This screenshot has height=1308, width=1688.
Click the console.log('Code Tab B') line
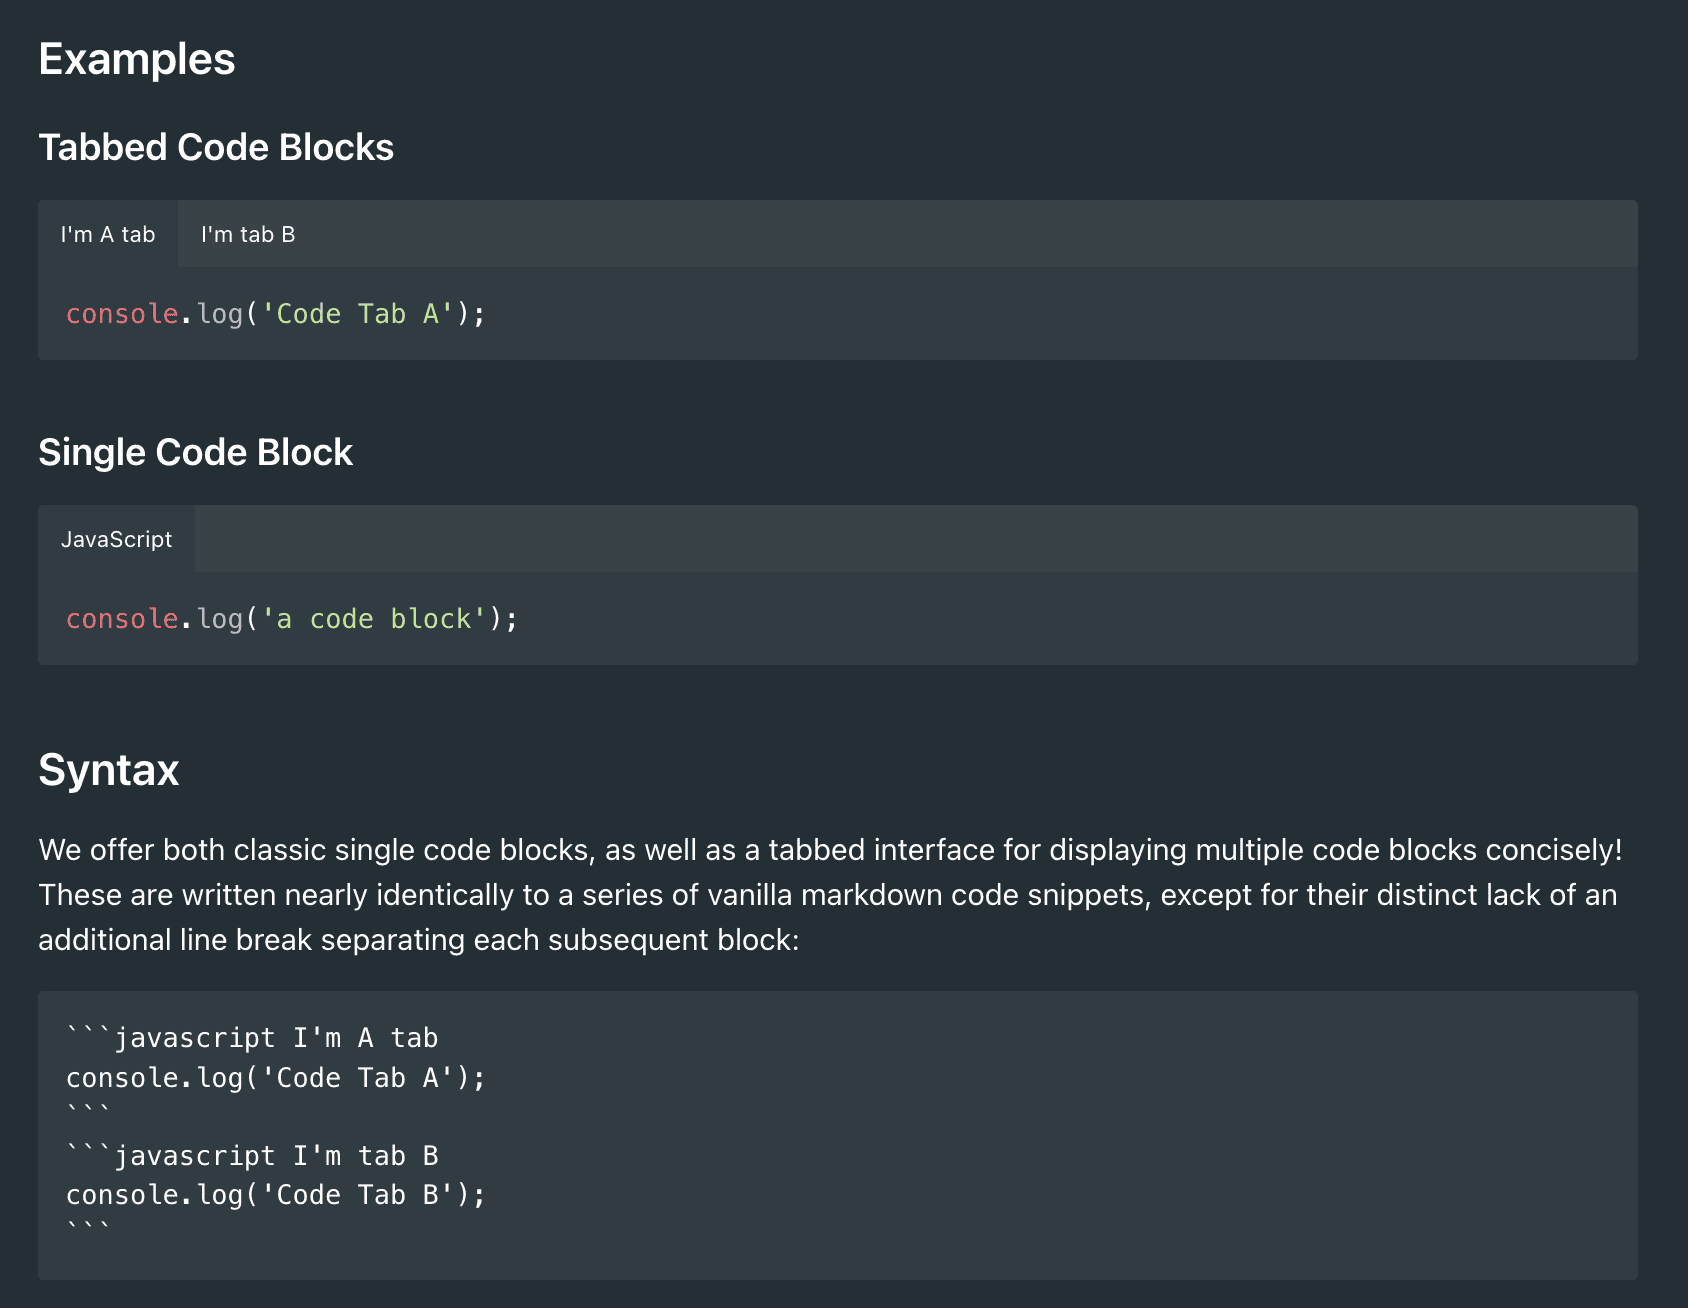click(276, 1195)
